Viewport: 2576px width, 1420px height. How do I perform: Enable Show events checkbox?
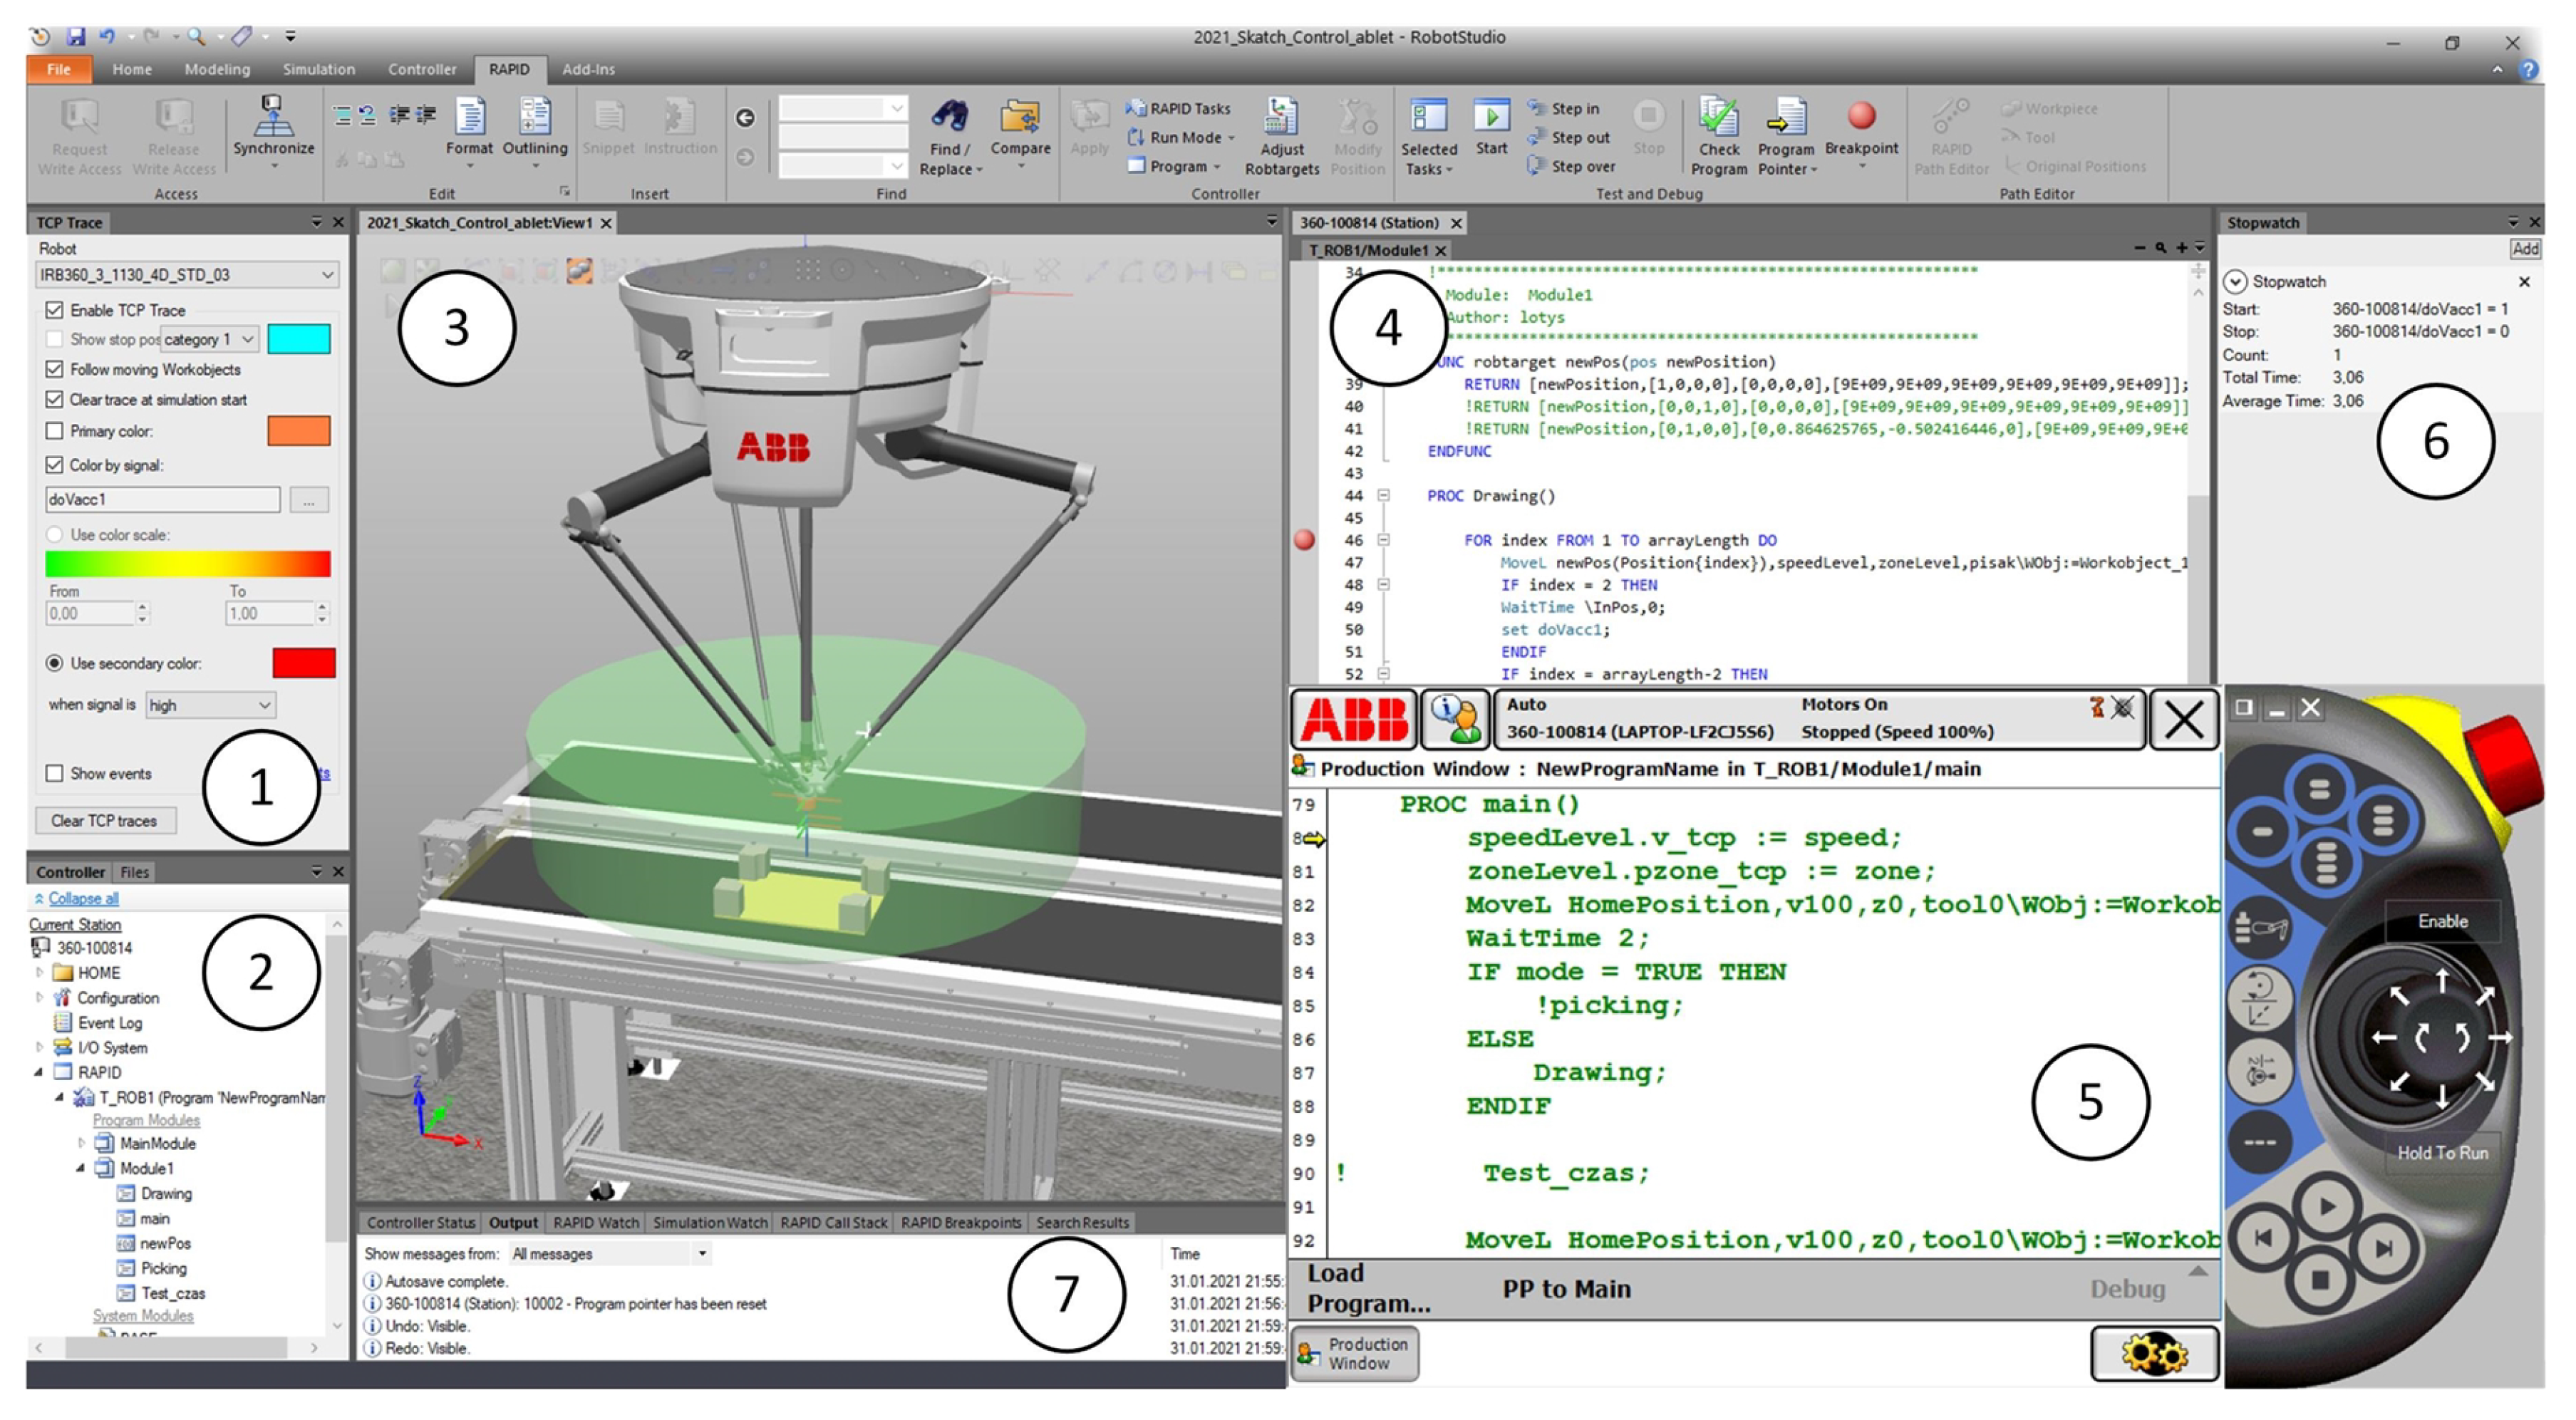55,773
